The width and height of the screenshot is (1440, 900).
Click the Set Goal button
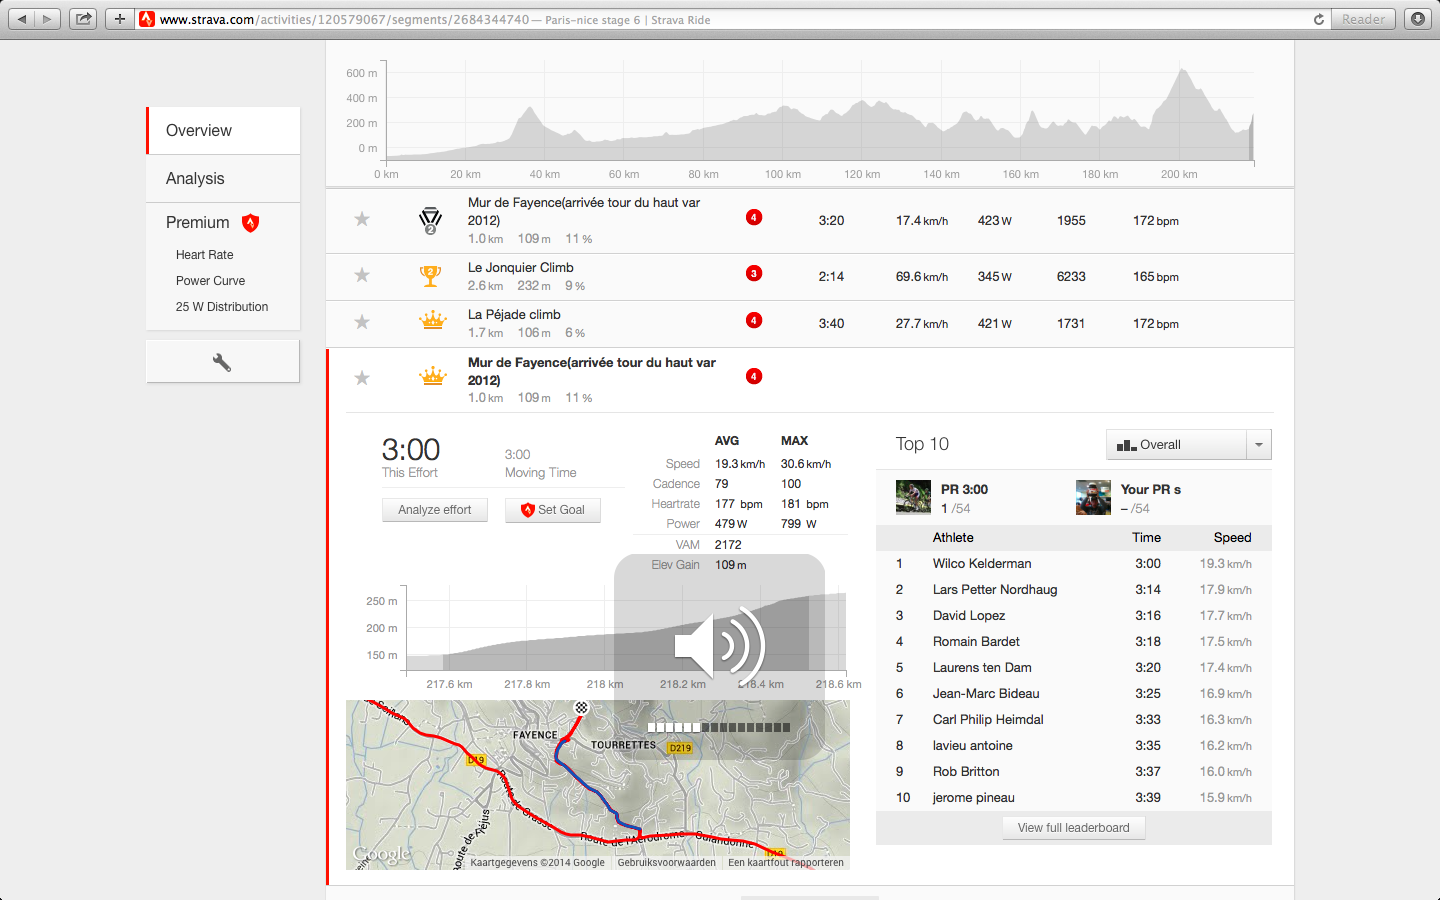point(552,510)
